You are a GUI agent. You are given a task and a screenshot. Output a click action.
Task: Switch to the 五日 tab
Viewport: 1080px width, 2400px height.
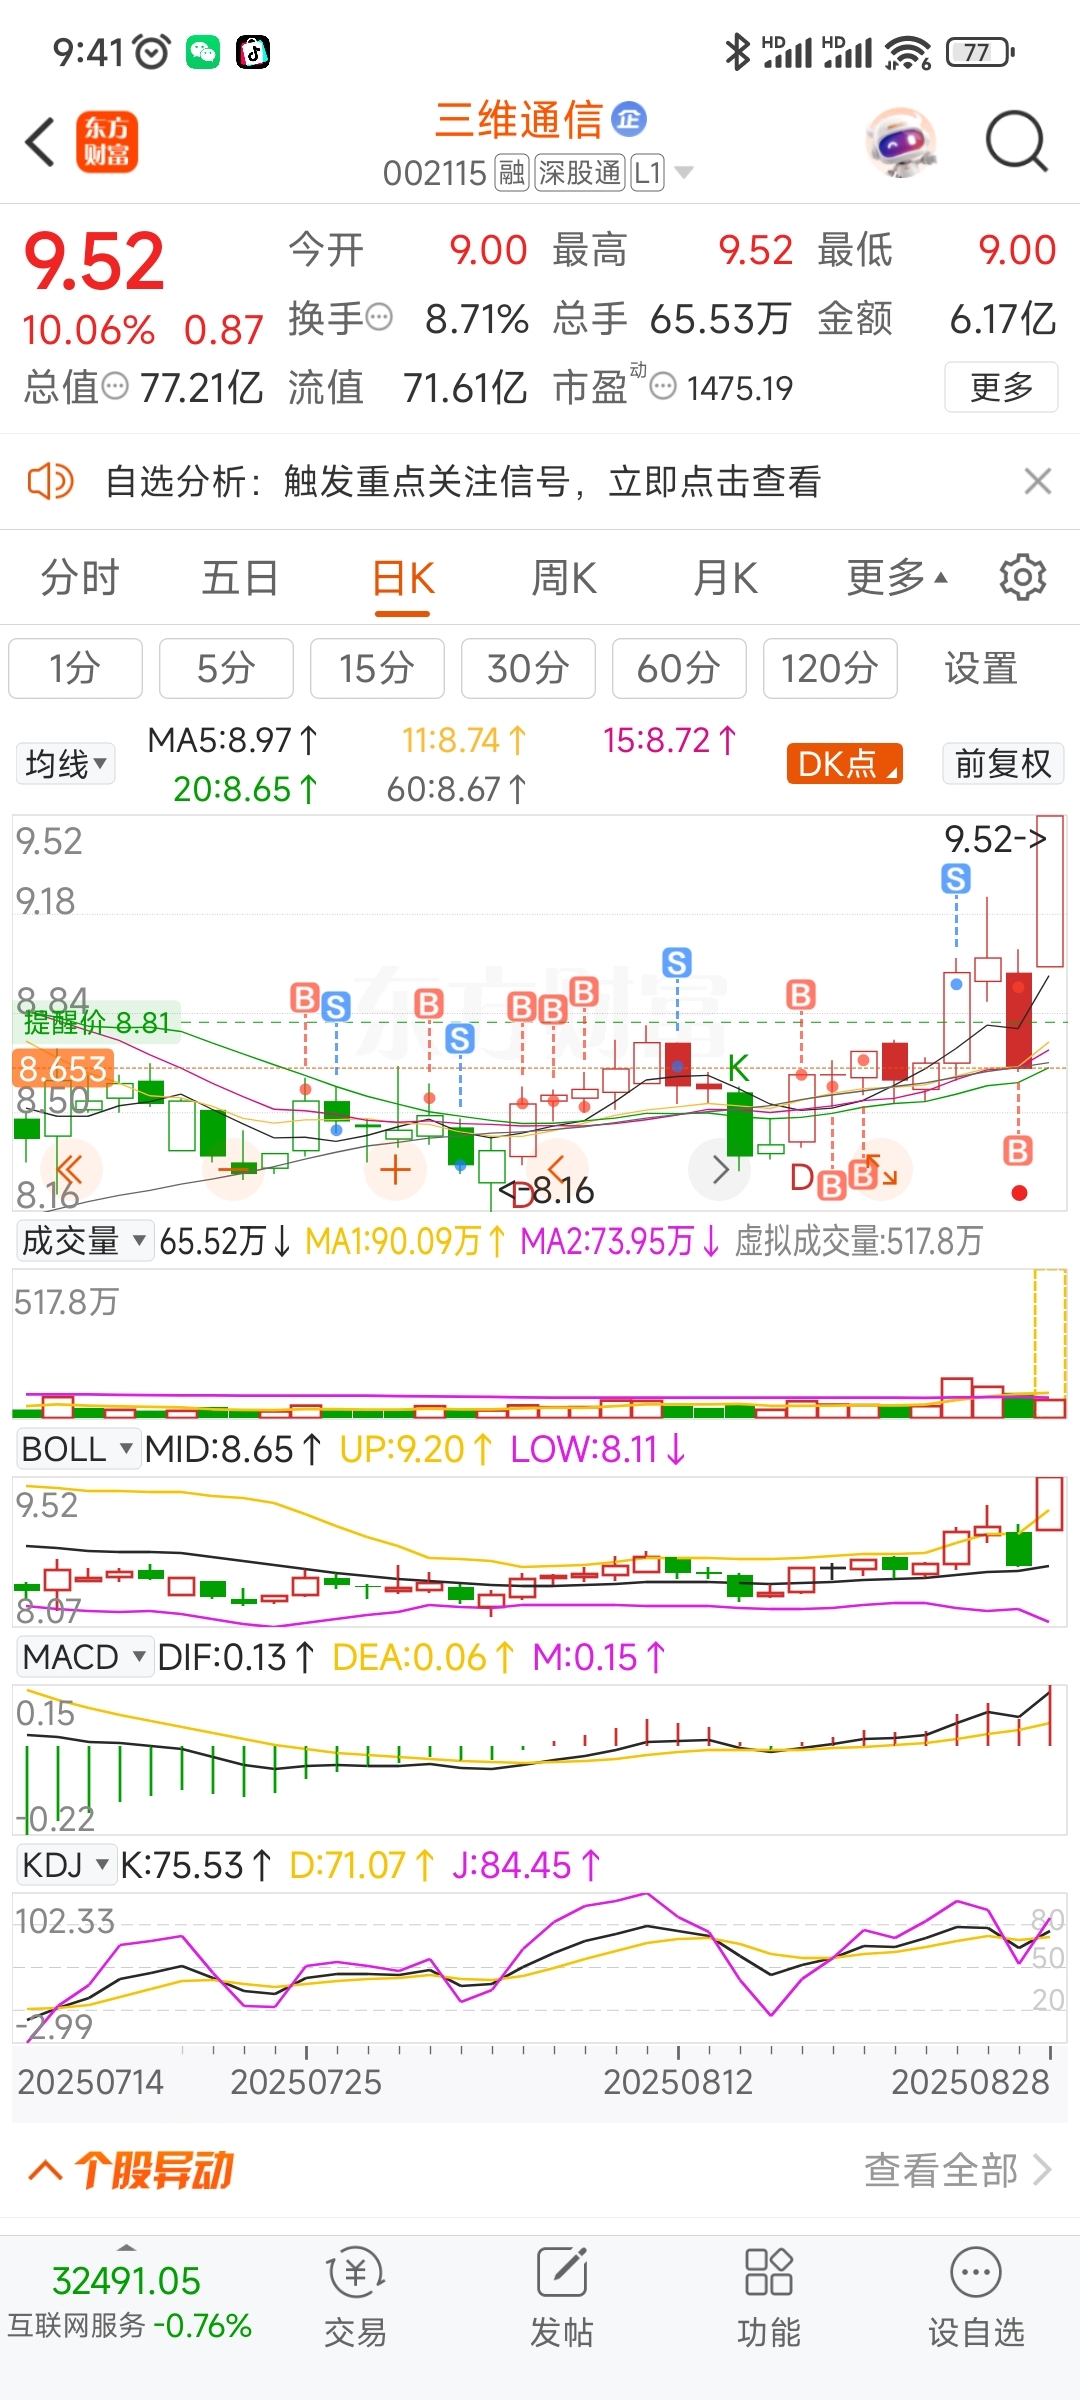[240, 578]
